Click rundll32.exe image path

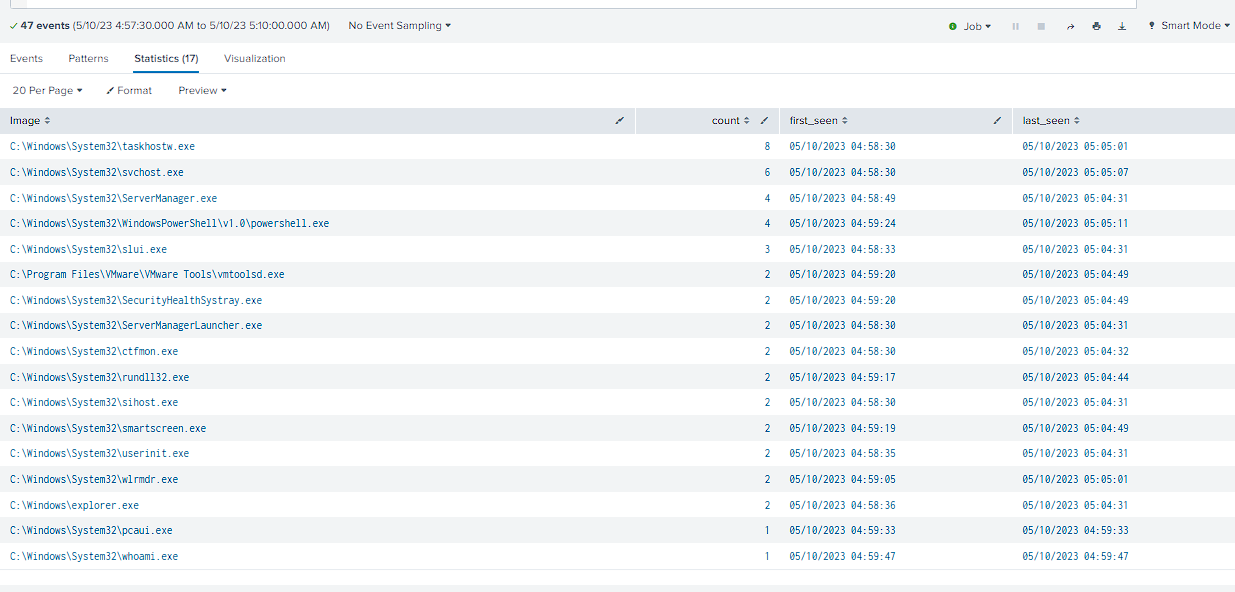coord(99,378)
